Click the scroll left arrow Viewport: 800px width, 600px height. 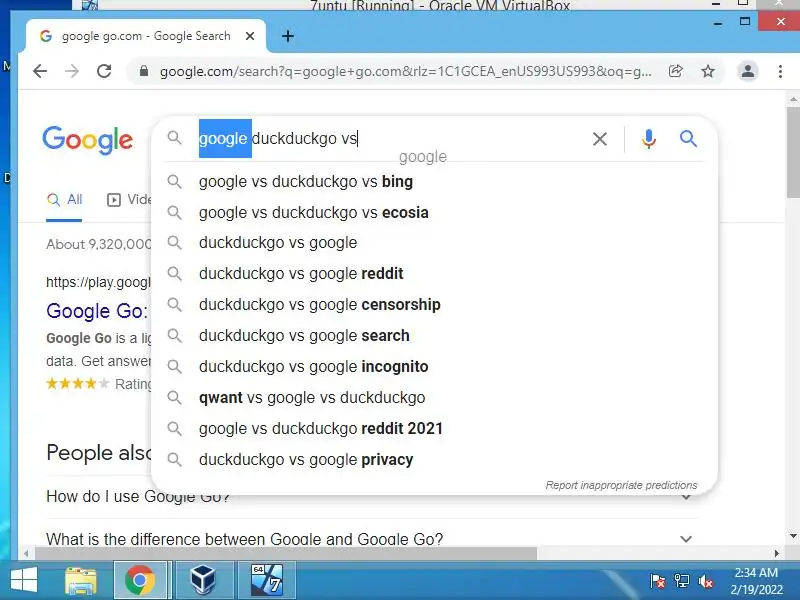(26, 553)
